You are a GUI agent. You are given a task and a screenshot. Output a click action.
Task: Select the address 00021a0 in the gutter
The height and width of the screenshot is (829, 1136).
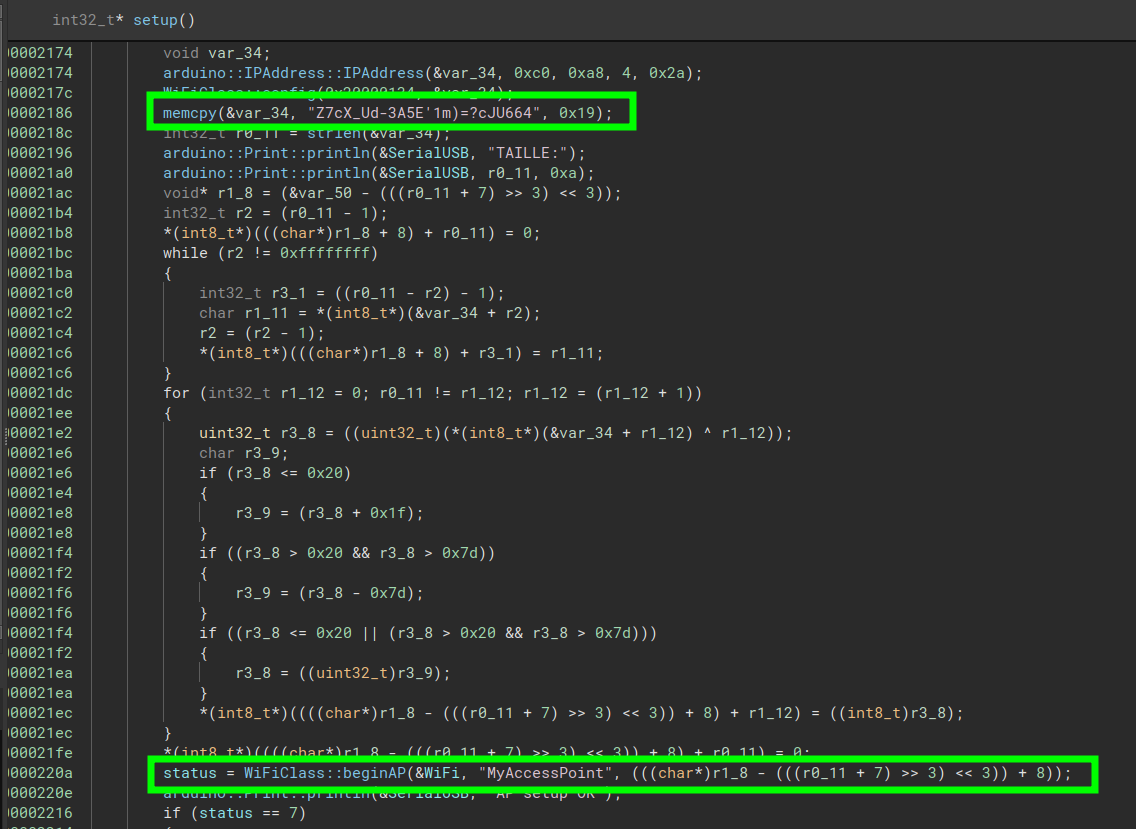[x=41, y=173]
